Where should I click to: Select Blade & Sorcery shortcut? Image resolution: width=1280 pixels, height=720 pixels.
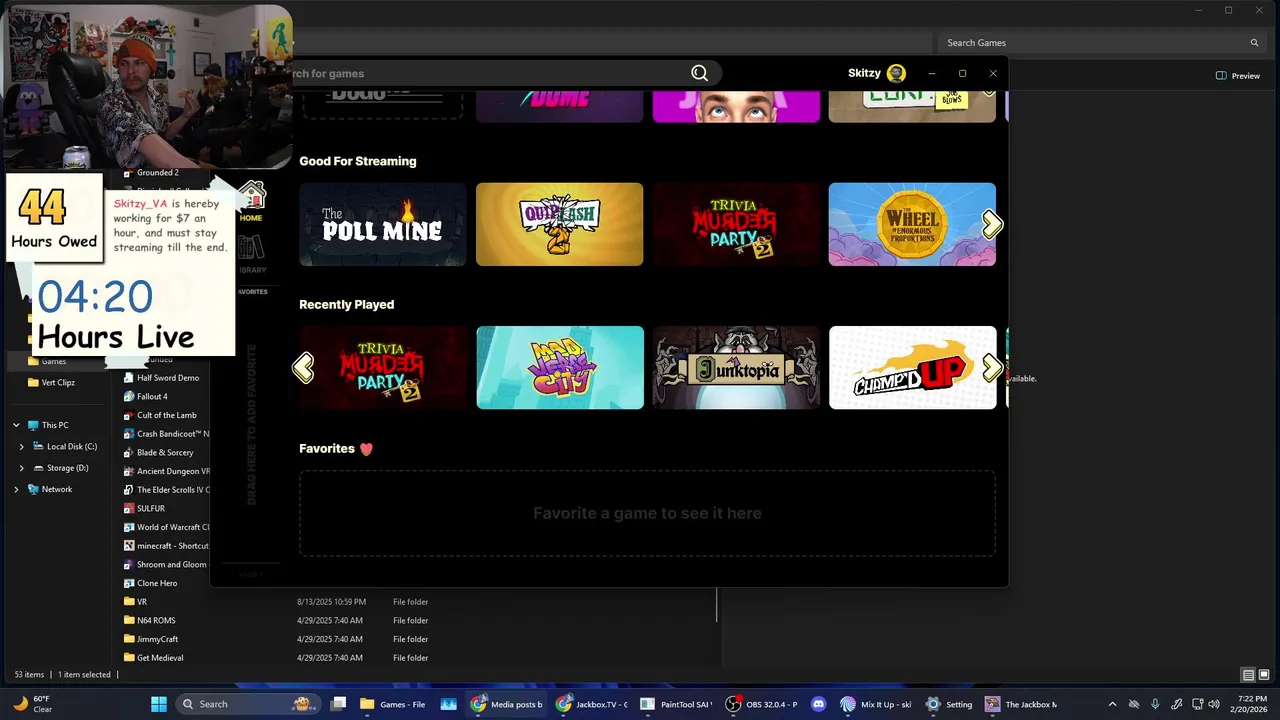tap(158, 452)
